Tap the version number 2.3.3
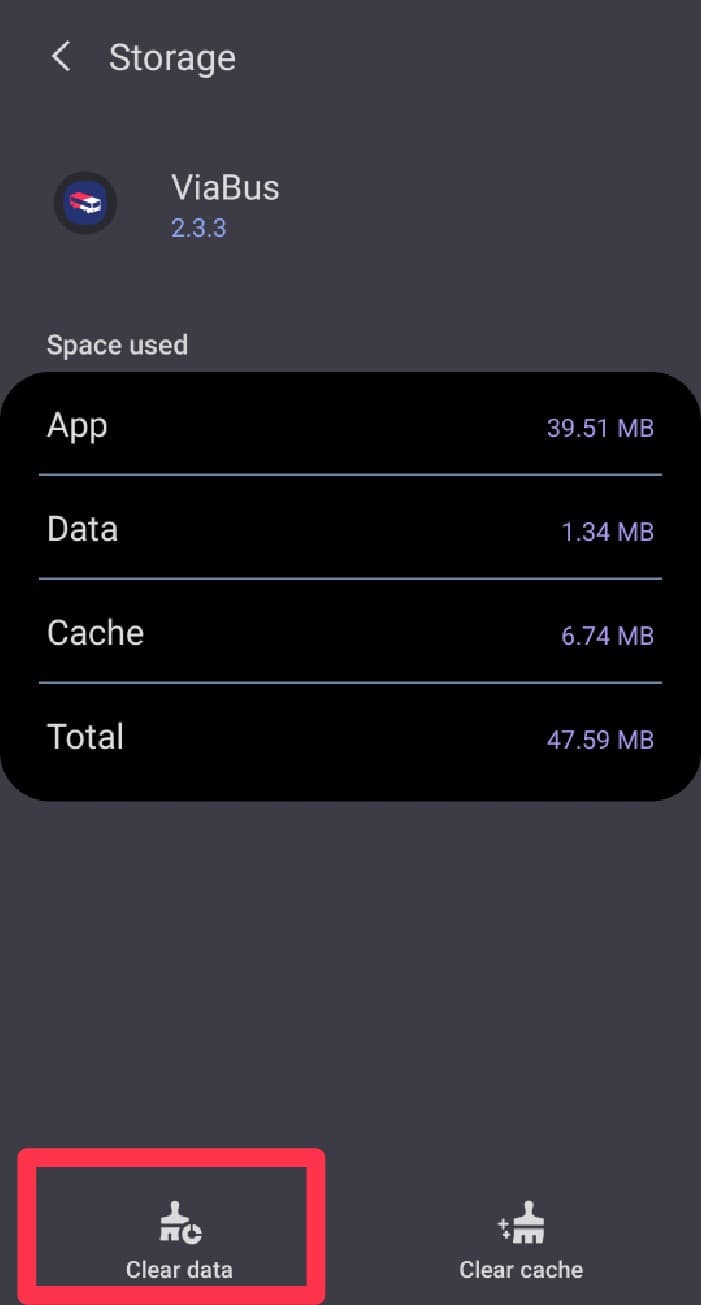701x1305 pixels. pyautogui.click(x=199, y=228)
